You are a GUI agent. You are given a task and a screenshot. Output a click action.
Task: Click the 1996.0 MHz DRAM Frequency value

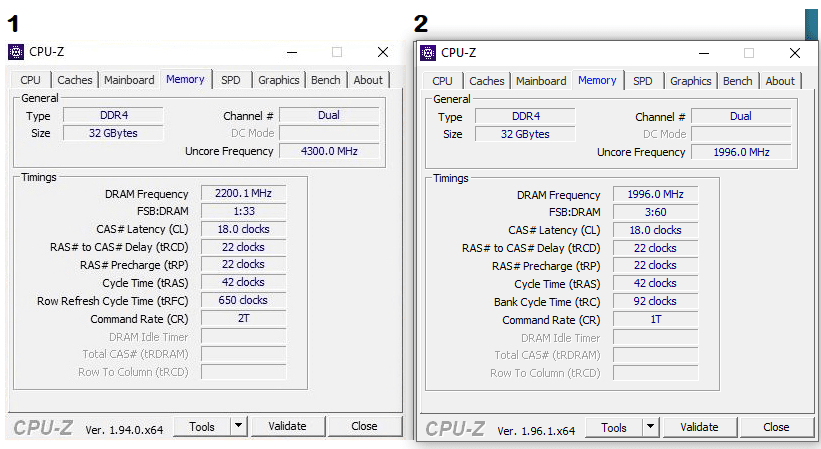(x=656, y=194)
